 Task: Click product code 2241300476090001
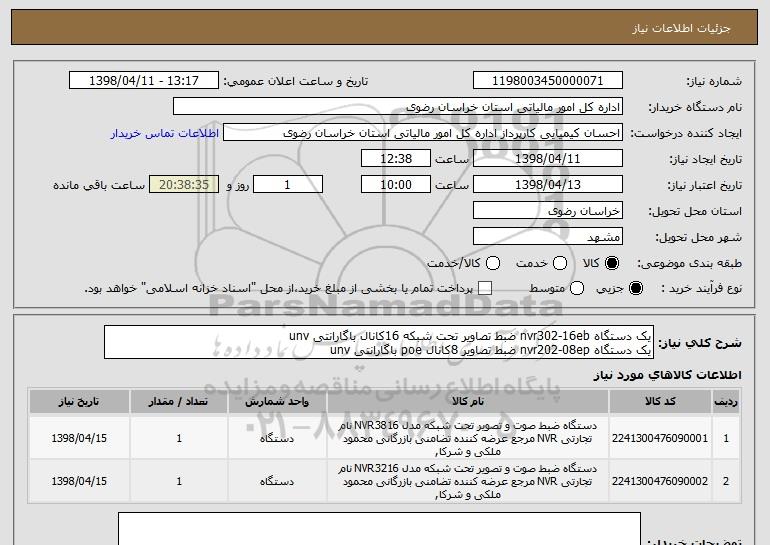[660, 438]
